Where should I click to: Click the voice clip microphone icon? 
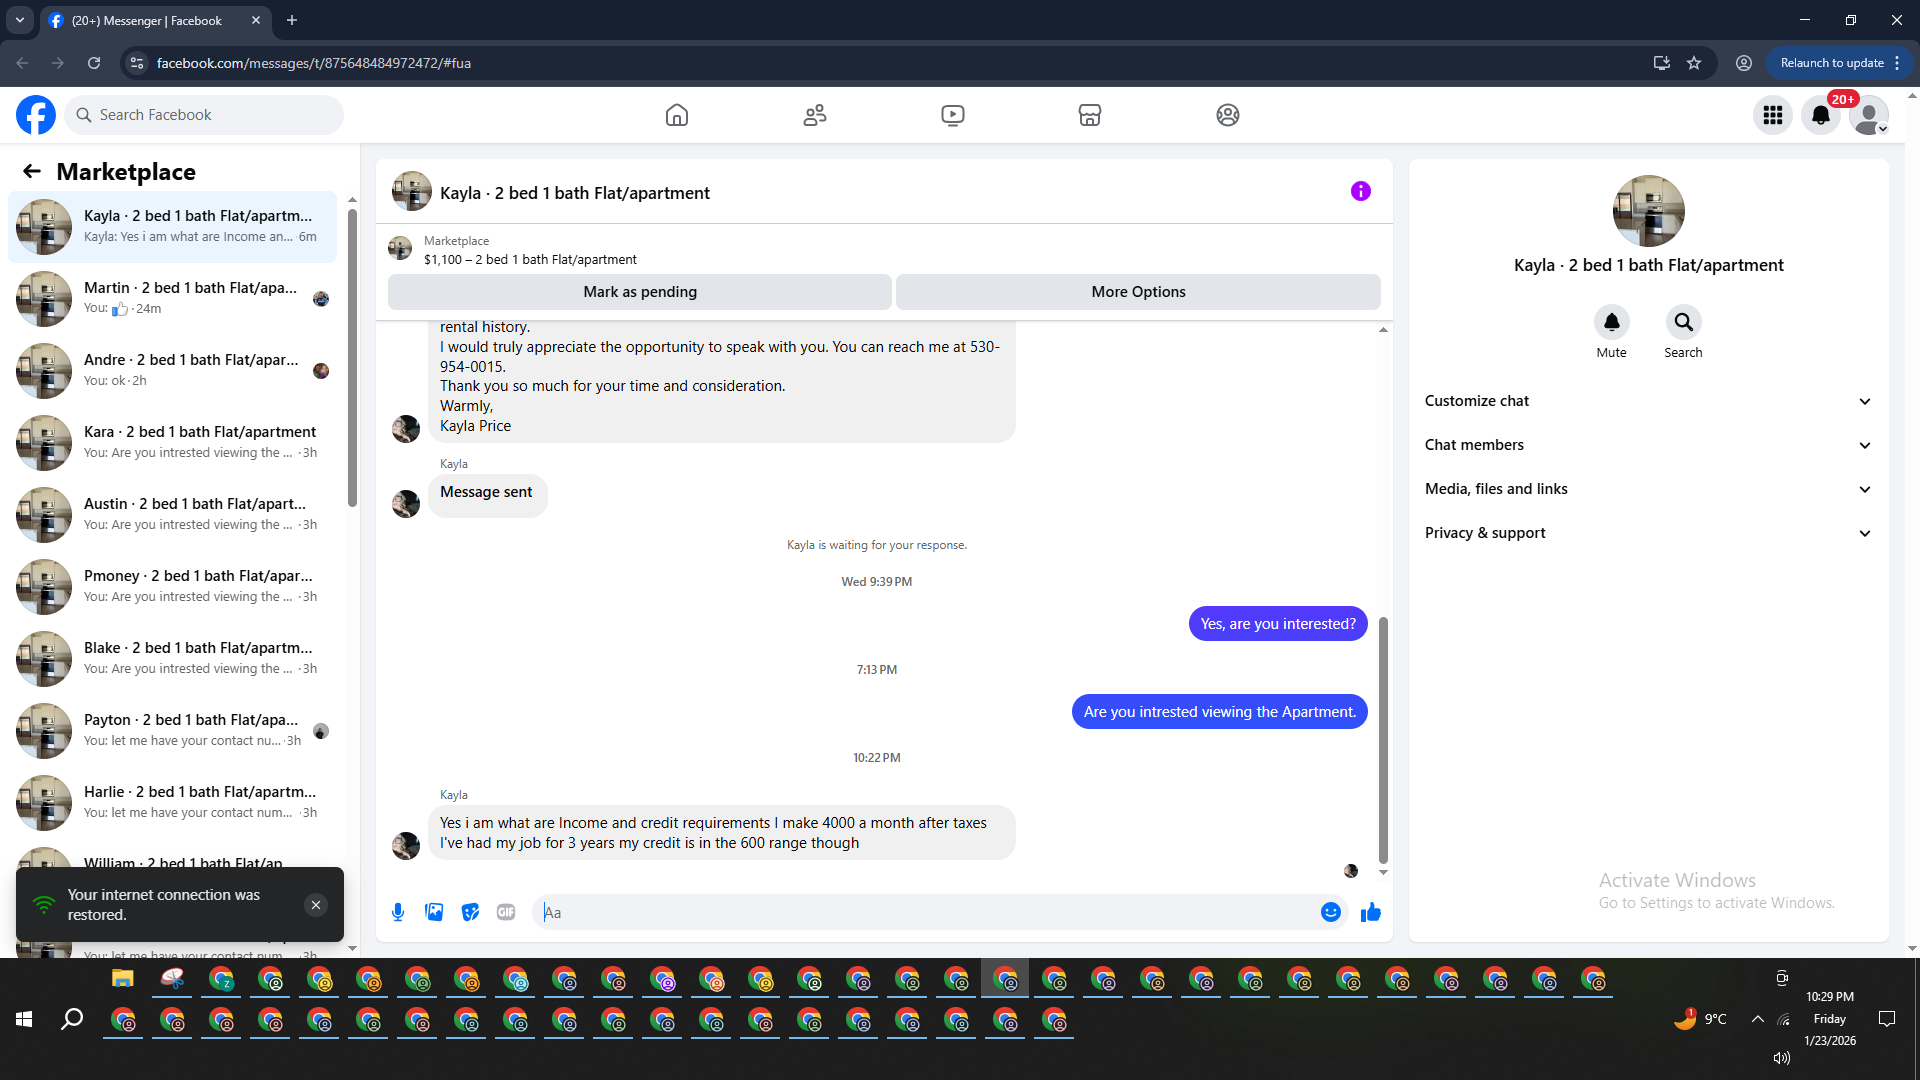click(398, 912)
